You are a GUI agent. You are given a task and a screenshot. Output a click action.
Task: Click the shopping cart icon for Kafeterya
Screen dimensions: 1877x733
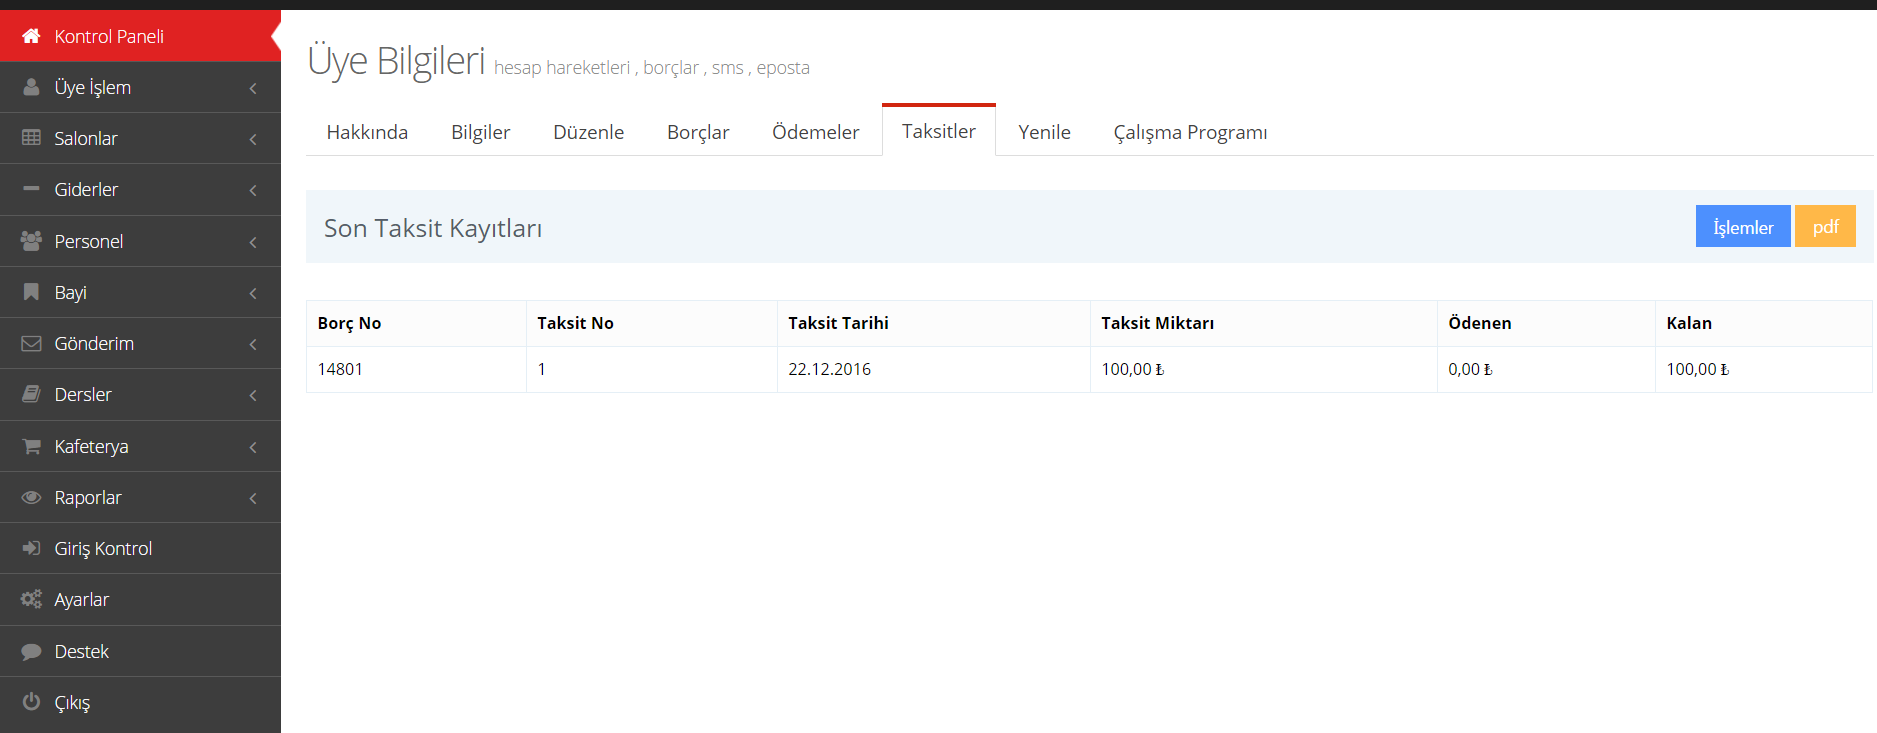31,446
